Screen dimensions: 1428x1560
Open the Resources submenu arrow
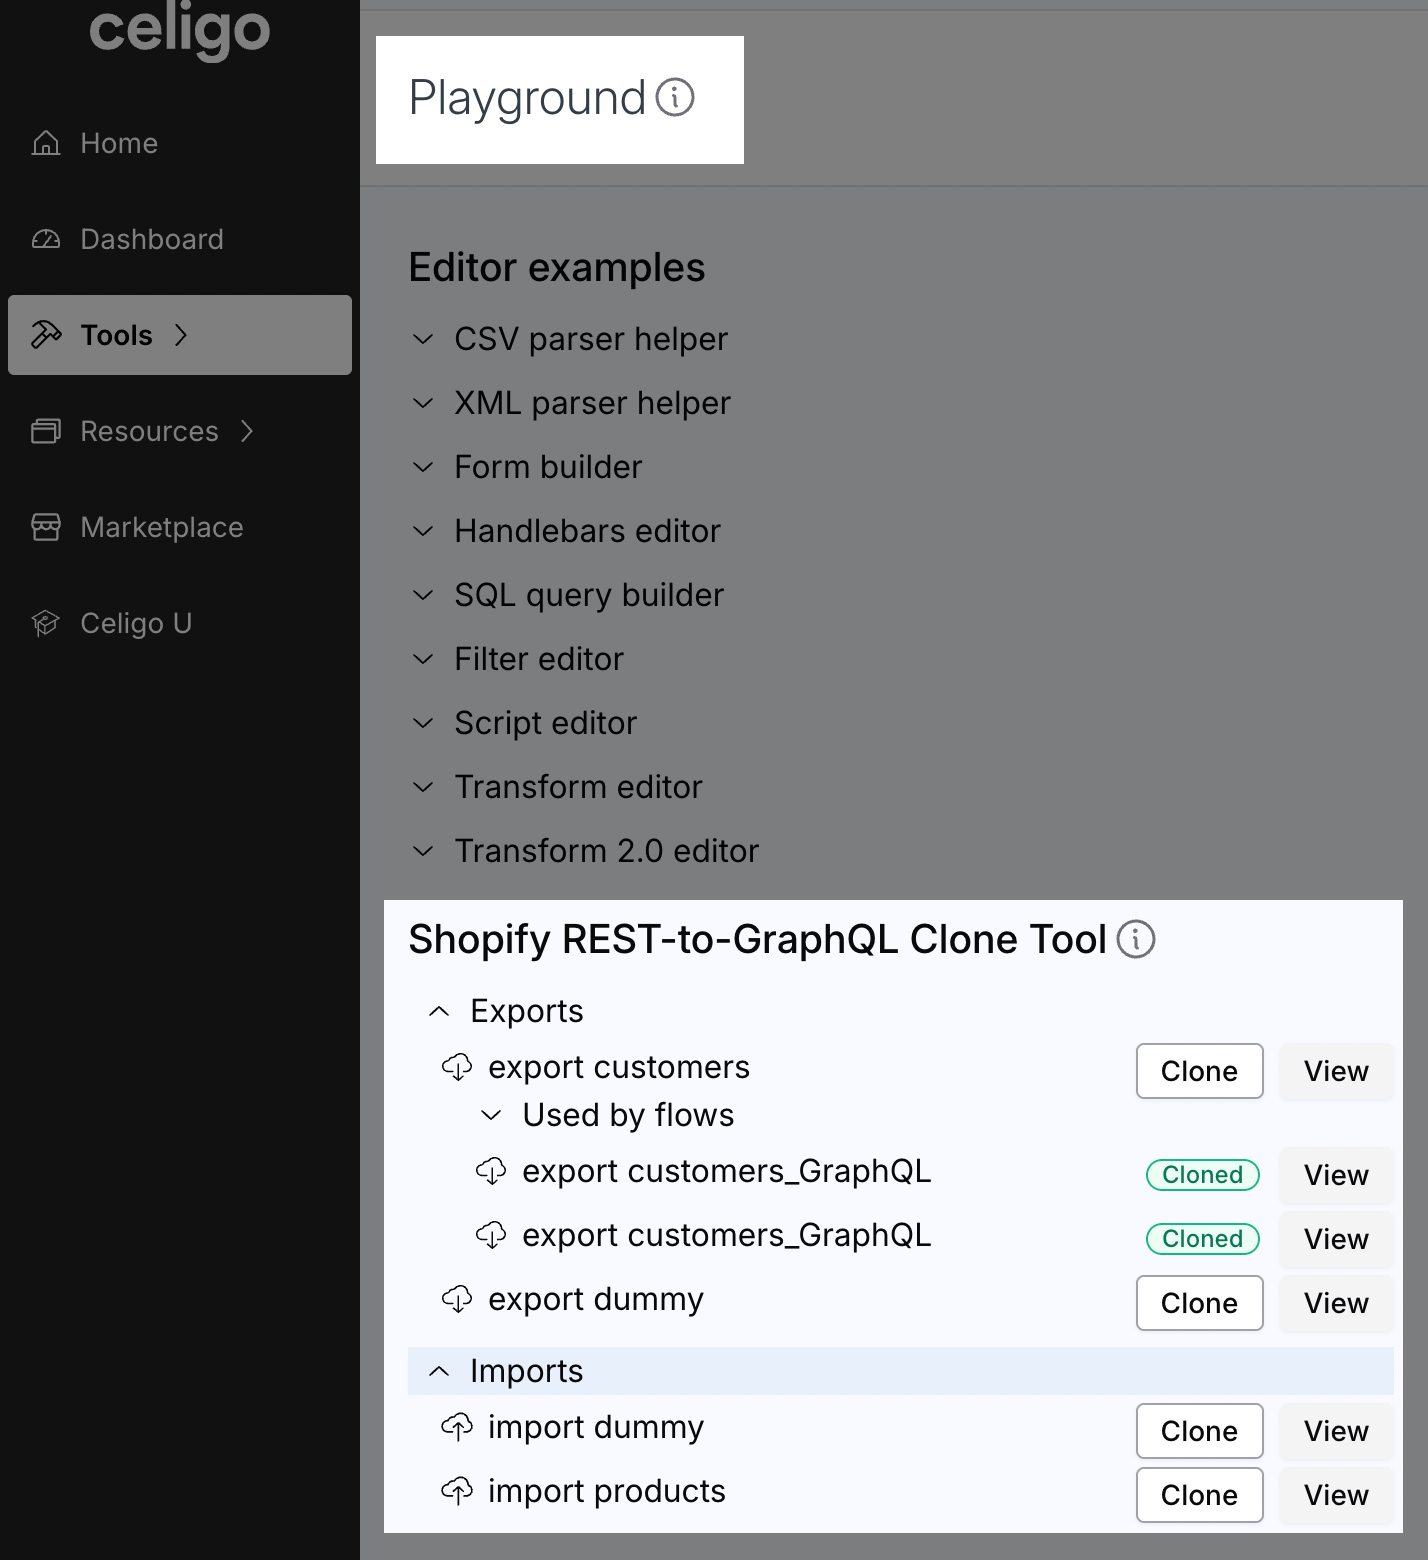coord(247,431)
